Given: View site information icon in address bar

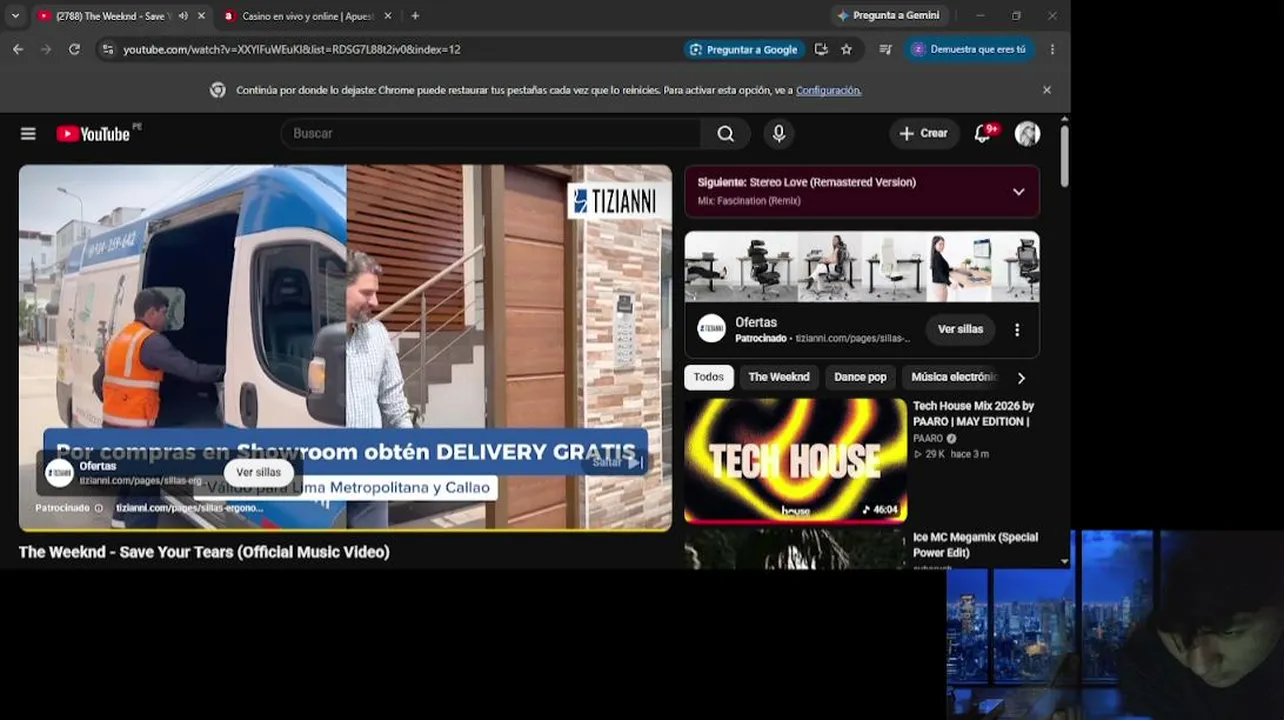Looking at the screenshot, I should pos(108,49).
